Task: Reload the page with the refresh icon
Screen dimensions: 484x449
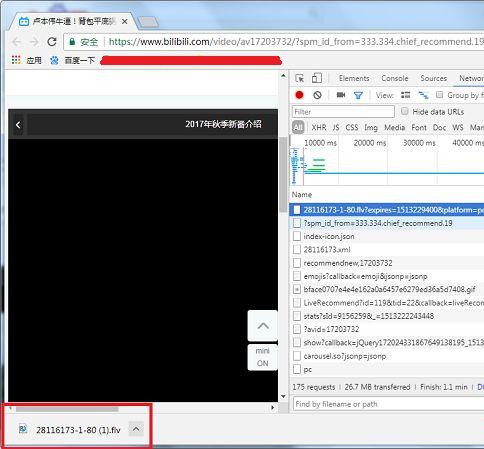Action: pyautogui.click(x=52, y=42)
